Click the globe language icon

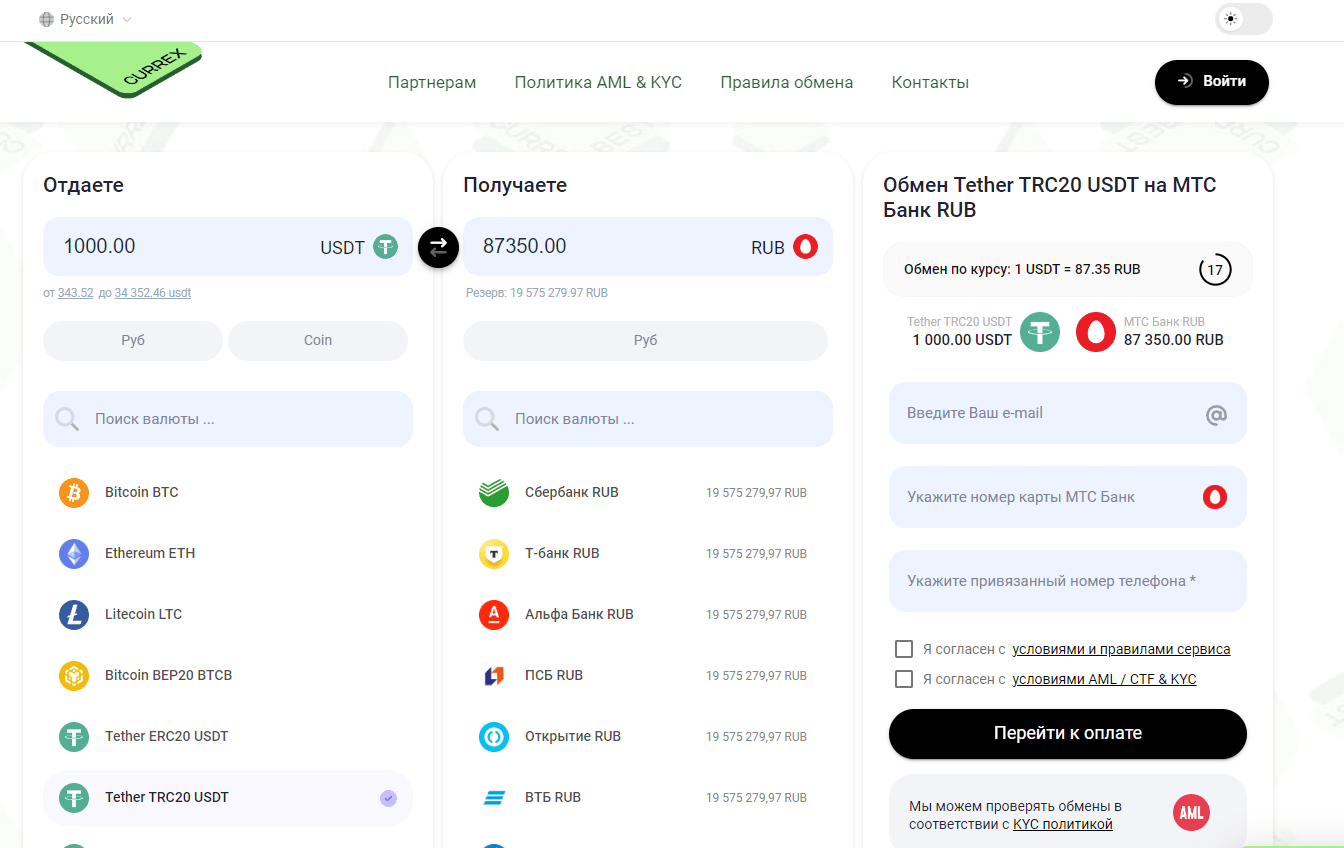(46, 19)
